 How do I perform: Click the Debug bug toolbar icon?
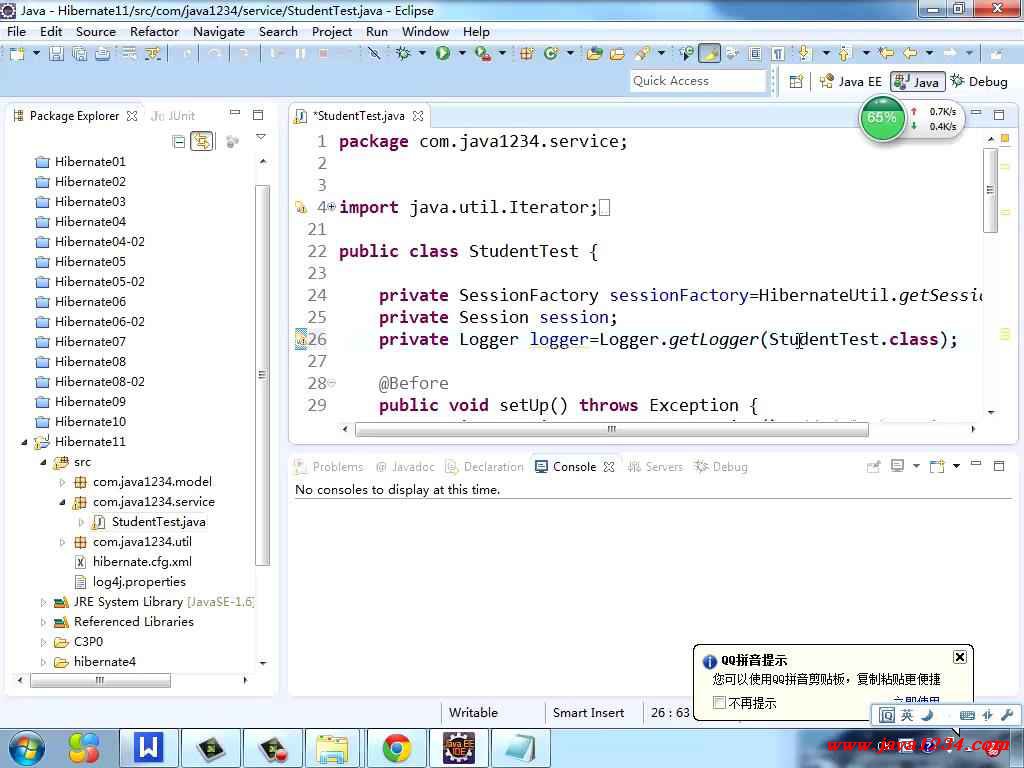point(404,54)
